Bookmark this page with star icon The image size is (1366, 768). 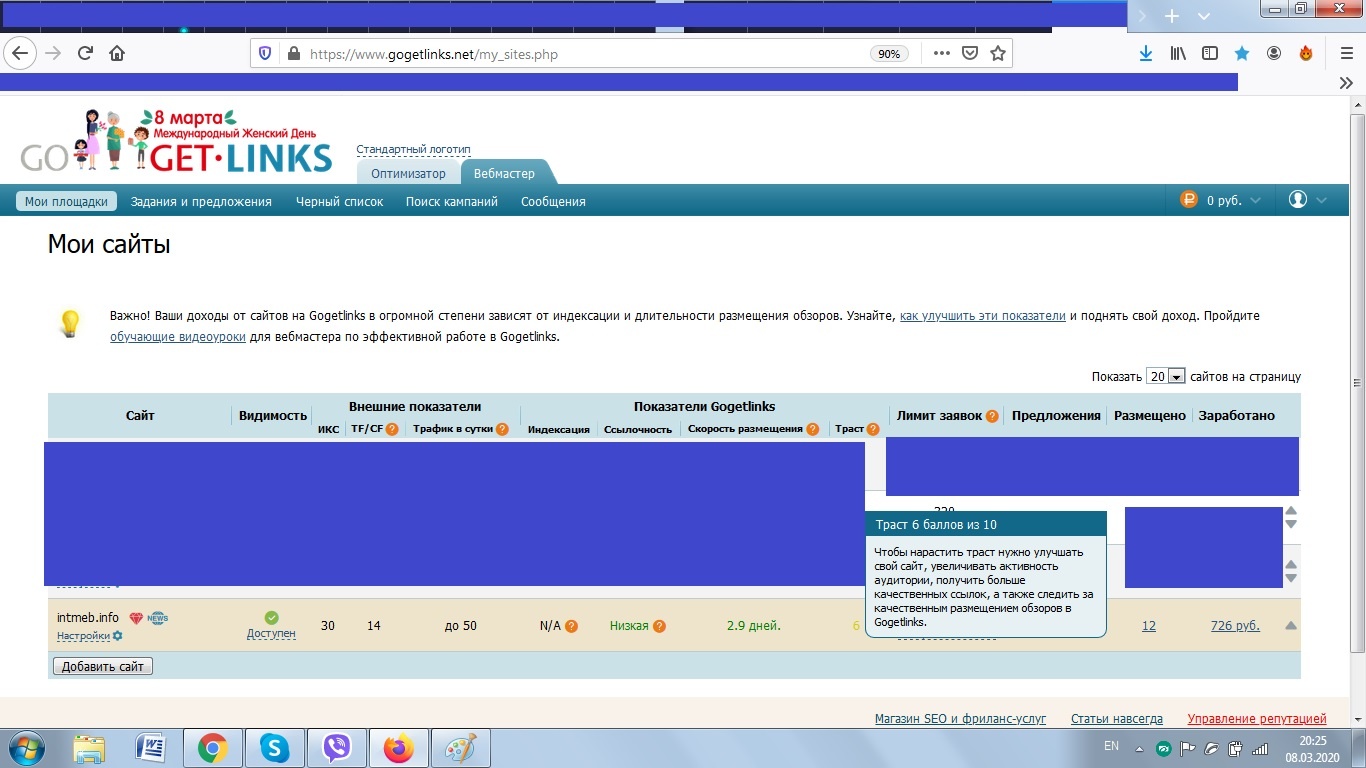tap(997, 54)
